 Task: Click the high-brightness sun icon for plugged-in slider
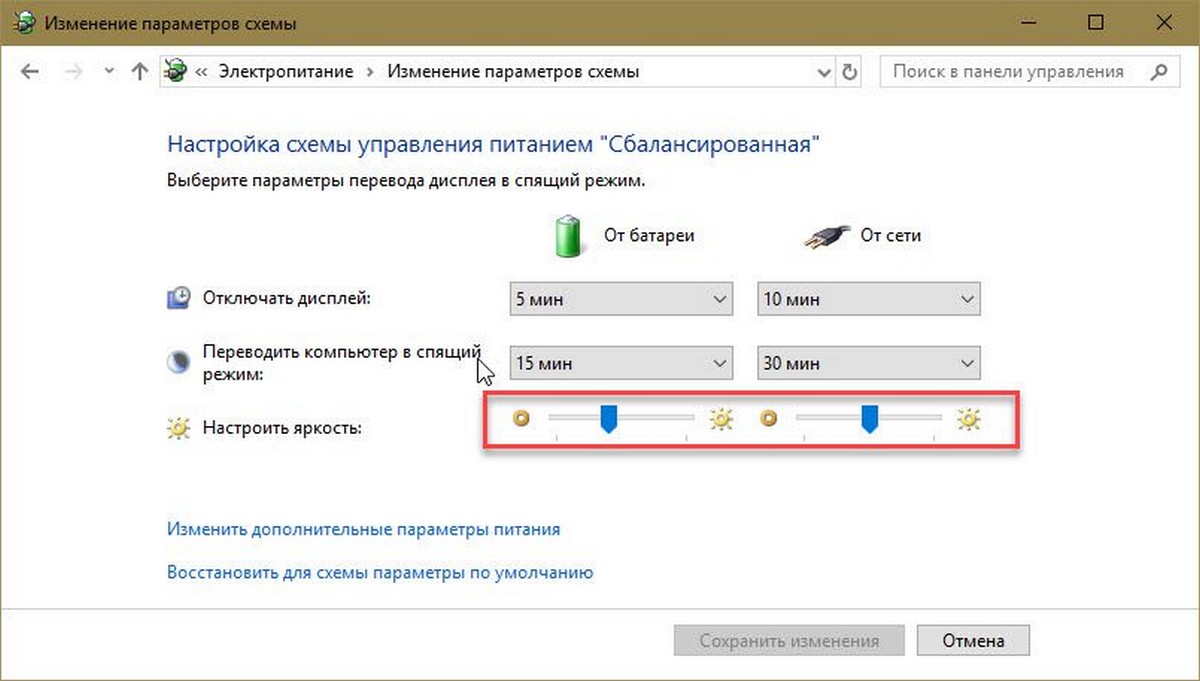coord(968,420)
